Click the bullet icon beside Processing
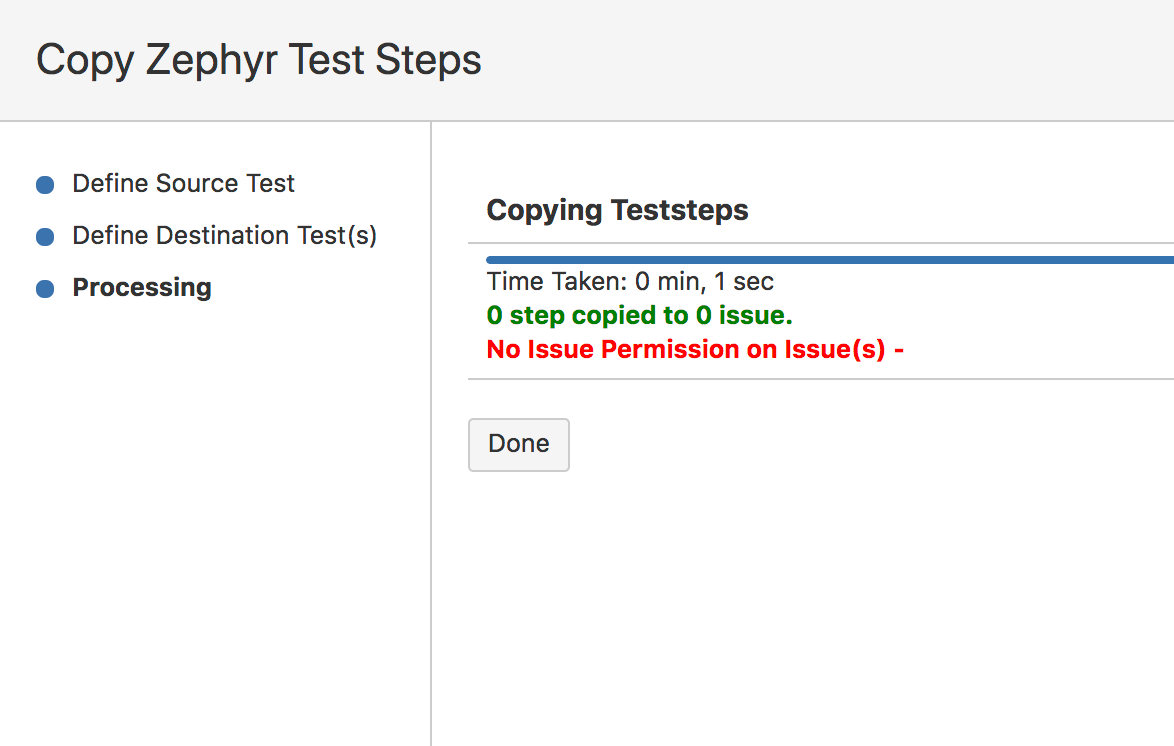This screenshot has height=746, width=1174. pos(42,288)
